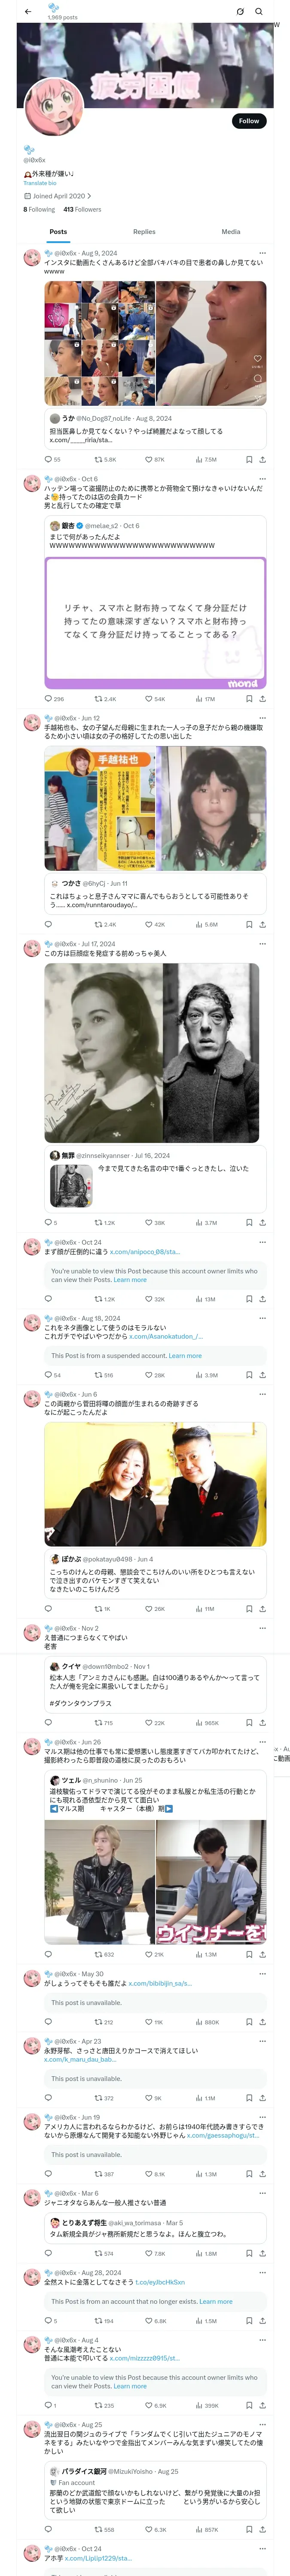Switch to the Media tab

[x=231, y=231]
